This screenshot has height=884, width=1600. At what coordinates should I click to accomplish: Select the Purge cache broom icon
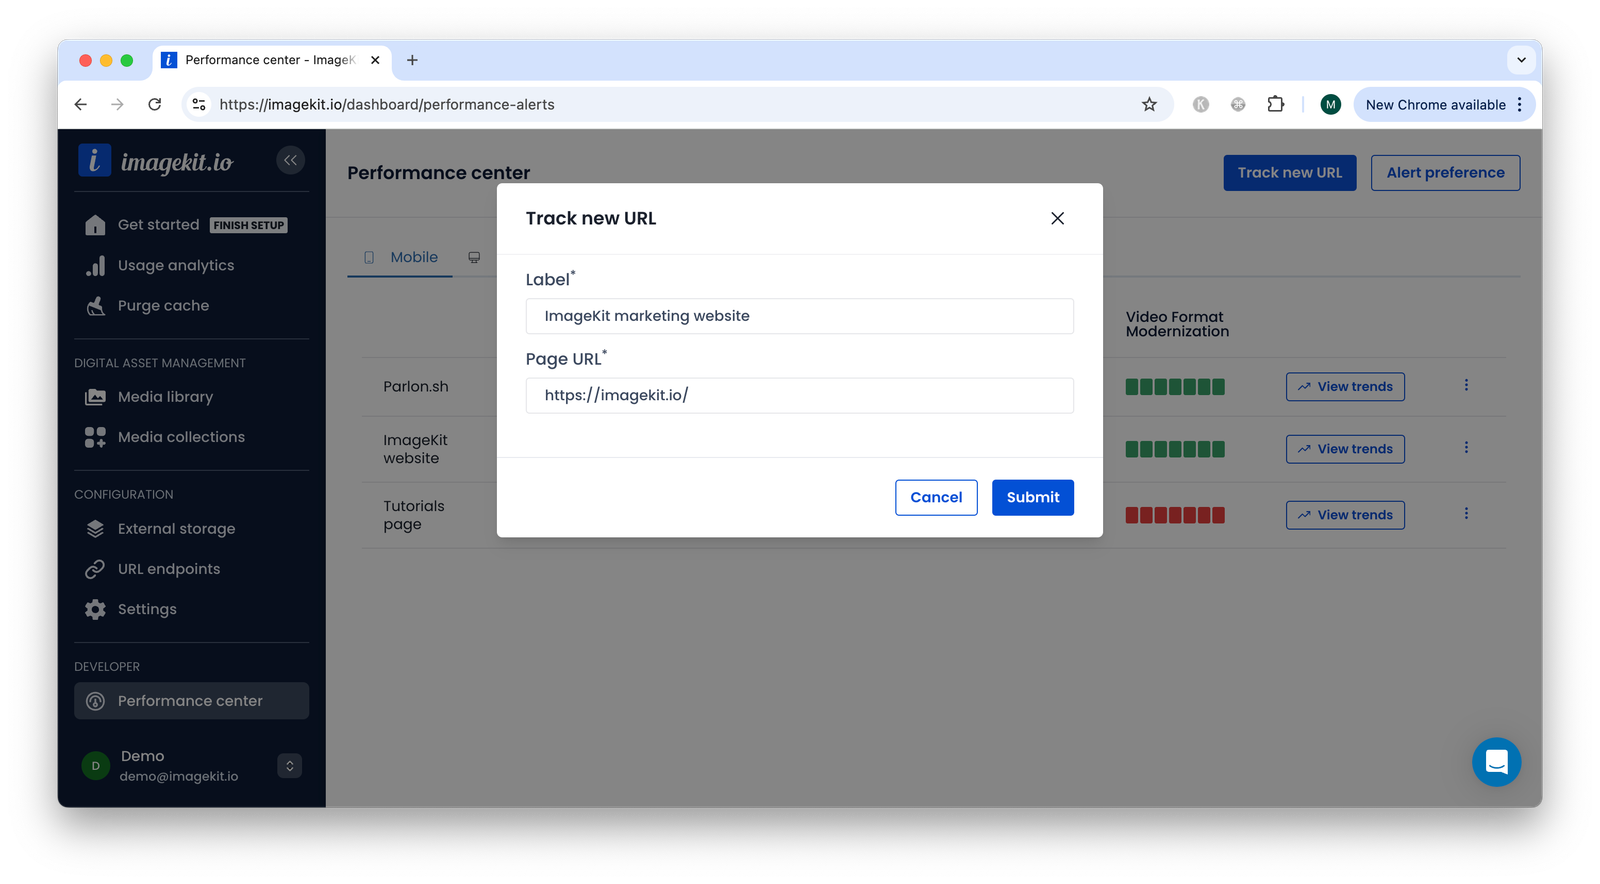(x=95, y=306)
